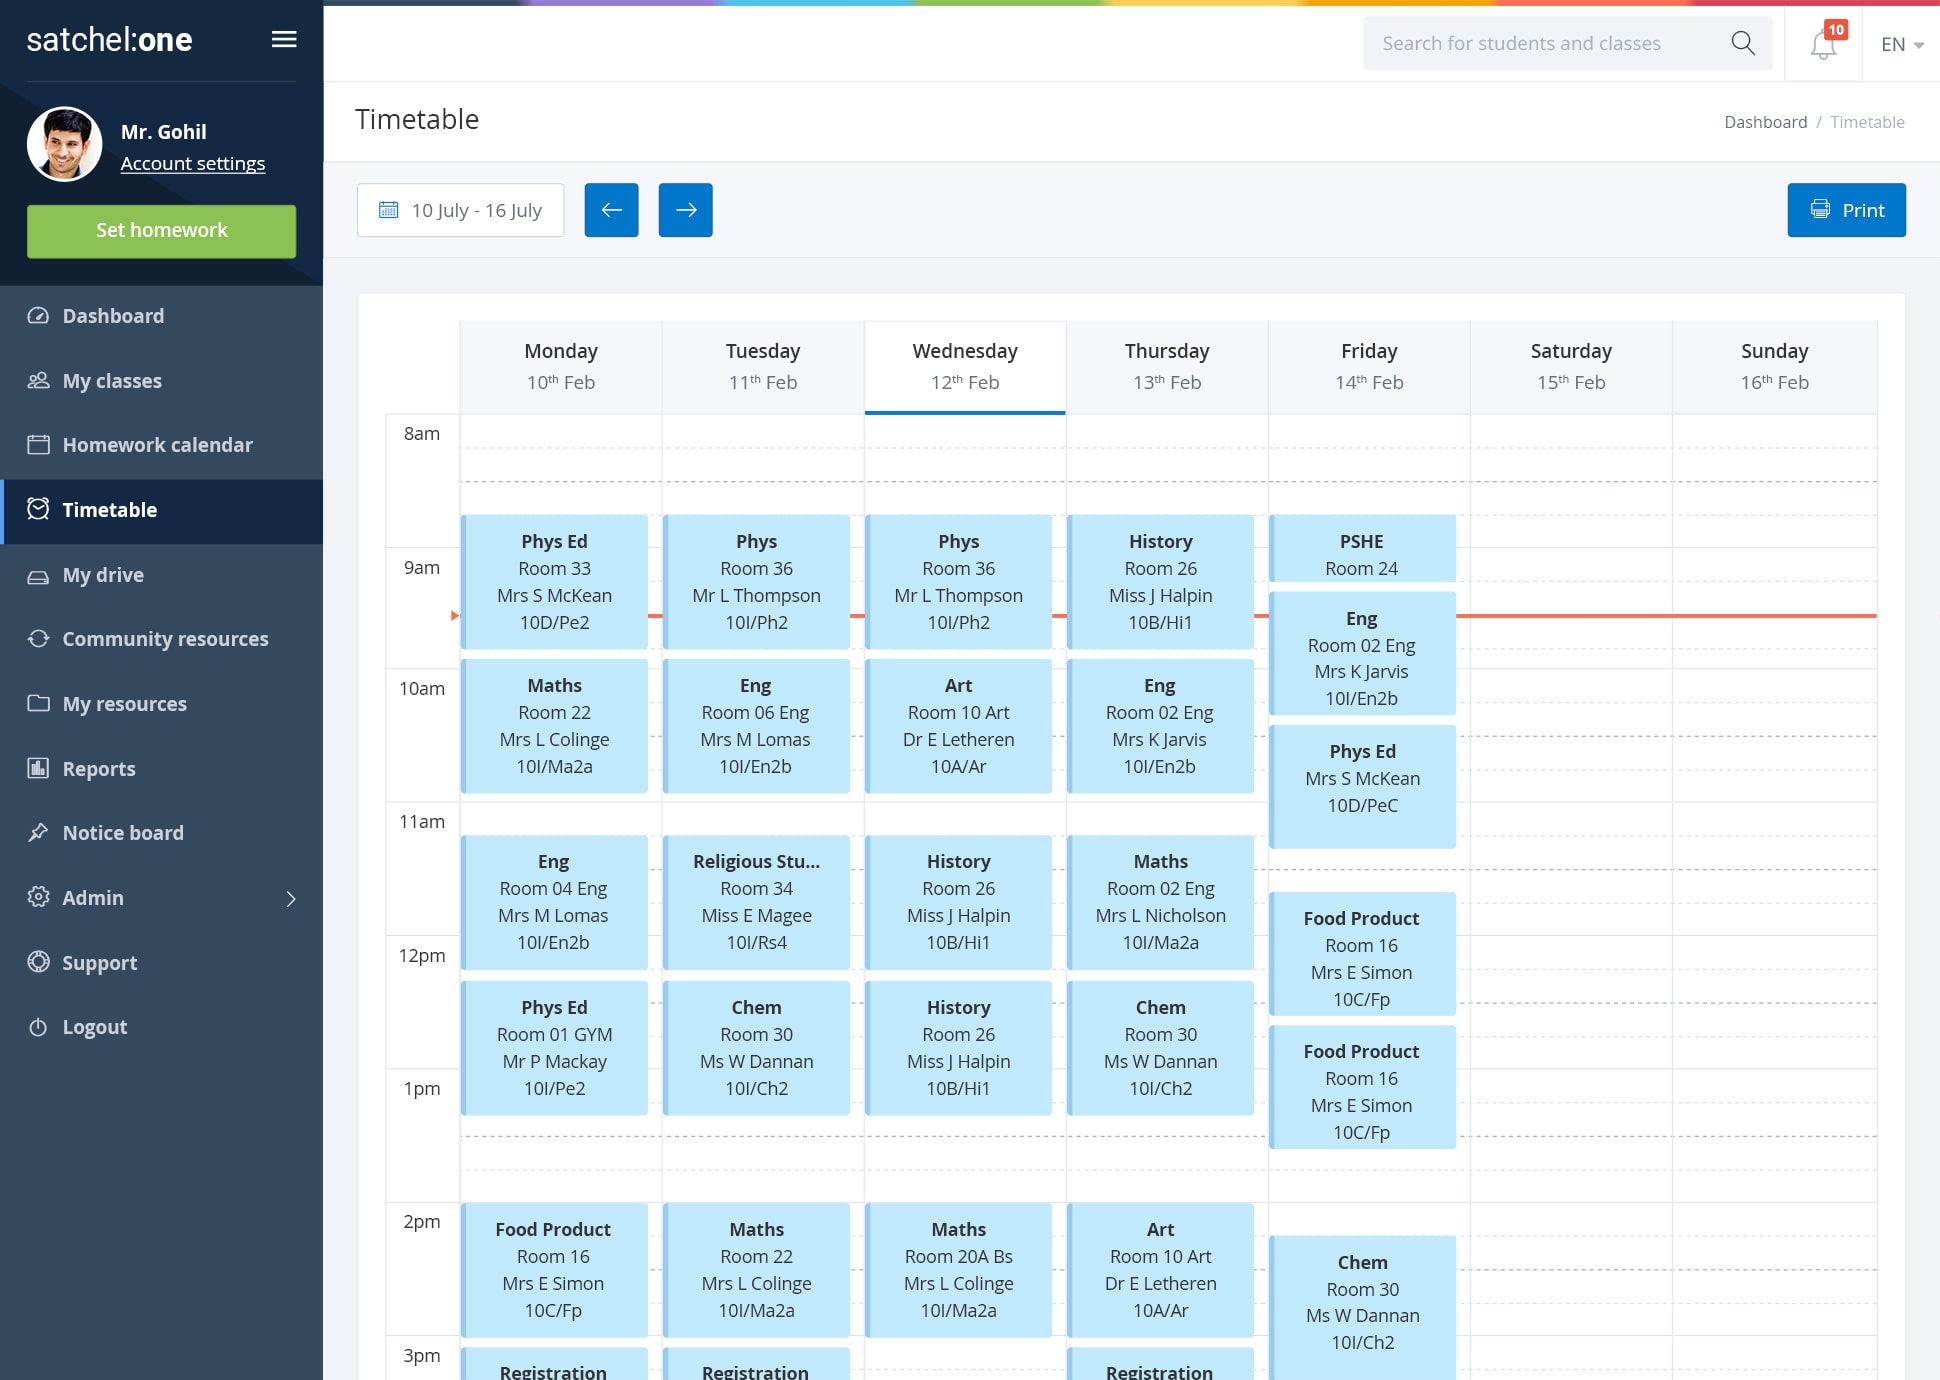Click the Support lifebuoy icon
The image size is (1940, 1380).
[x=38, y=962]
